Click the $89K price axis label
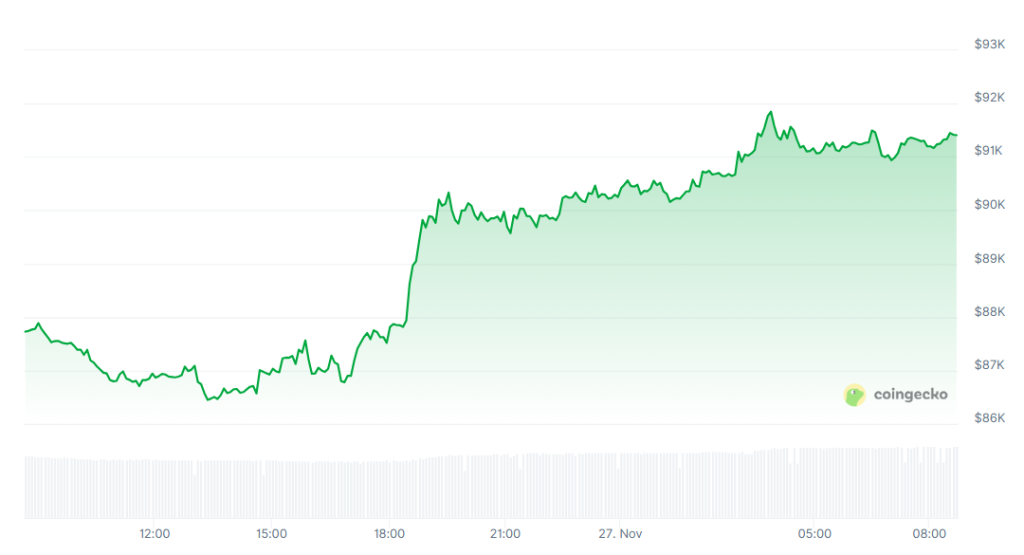This screenshot has width=1024, height=555. point(989,258)
